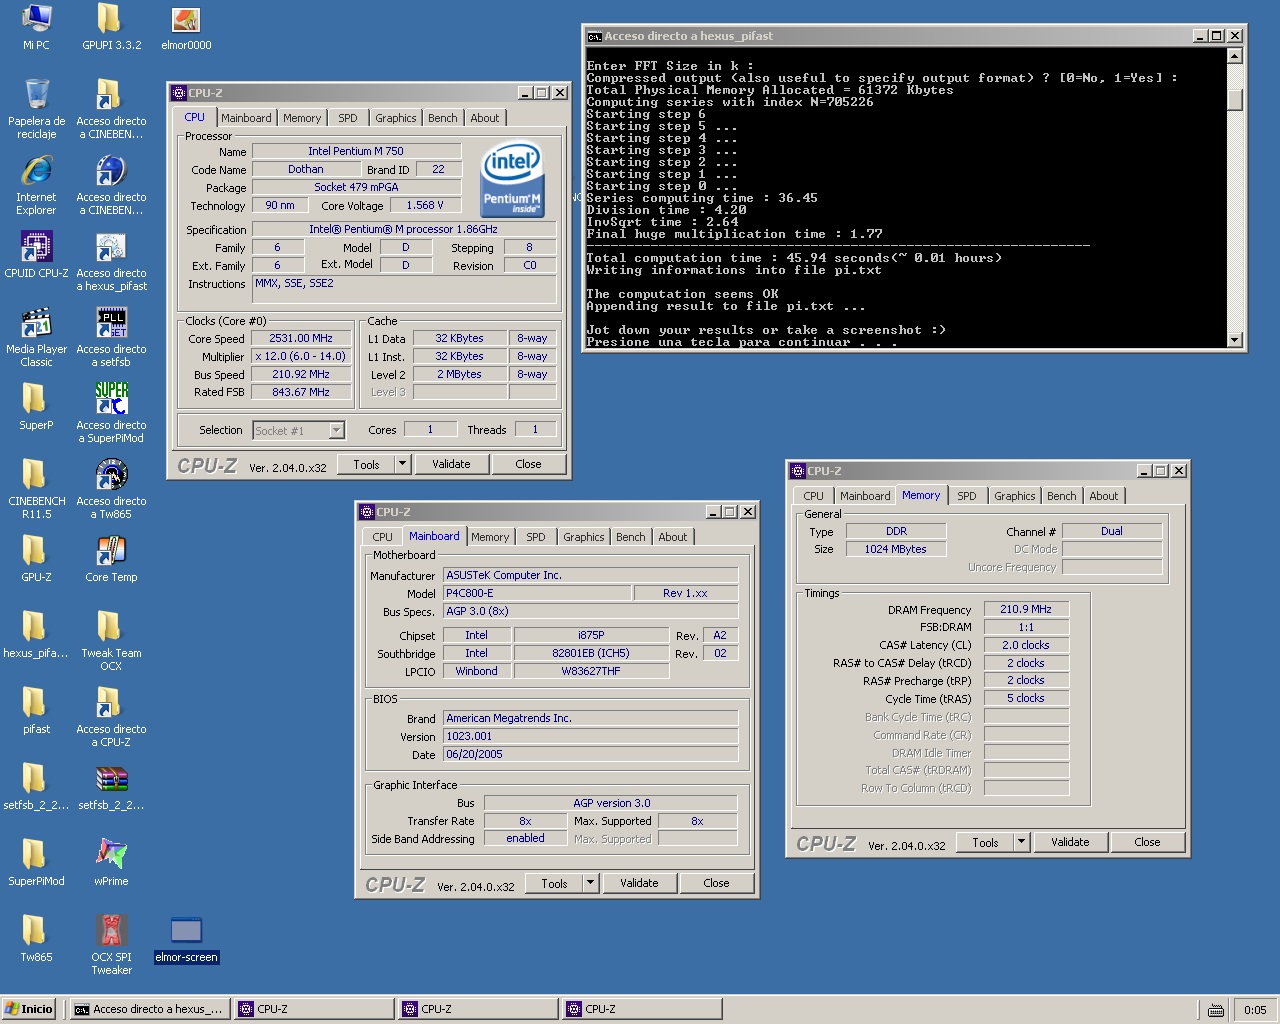This screenshot has width=1280, height=1024.
Task: Click Close in the CPU window
Action: click(x=528, y=464)
